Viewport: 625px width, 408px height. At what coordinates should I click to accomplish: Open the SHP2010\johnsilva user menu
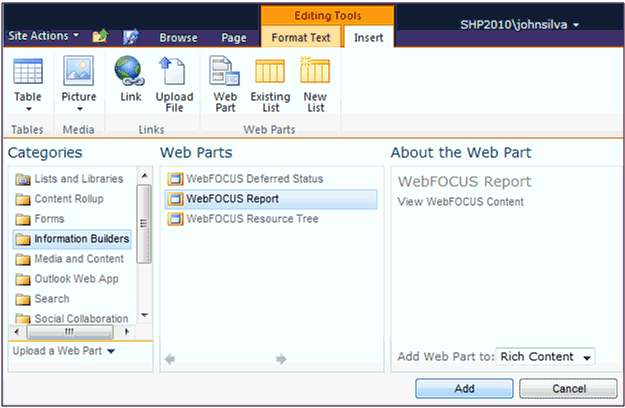pyautogui.click(x=519, y=25)
